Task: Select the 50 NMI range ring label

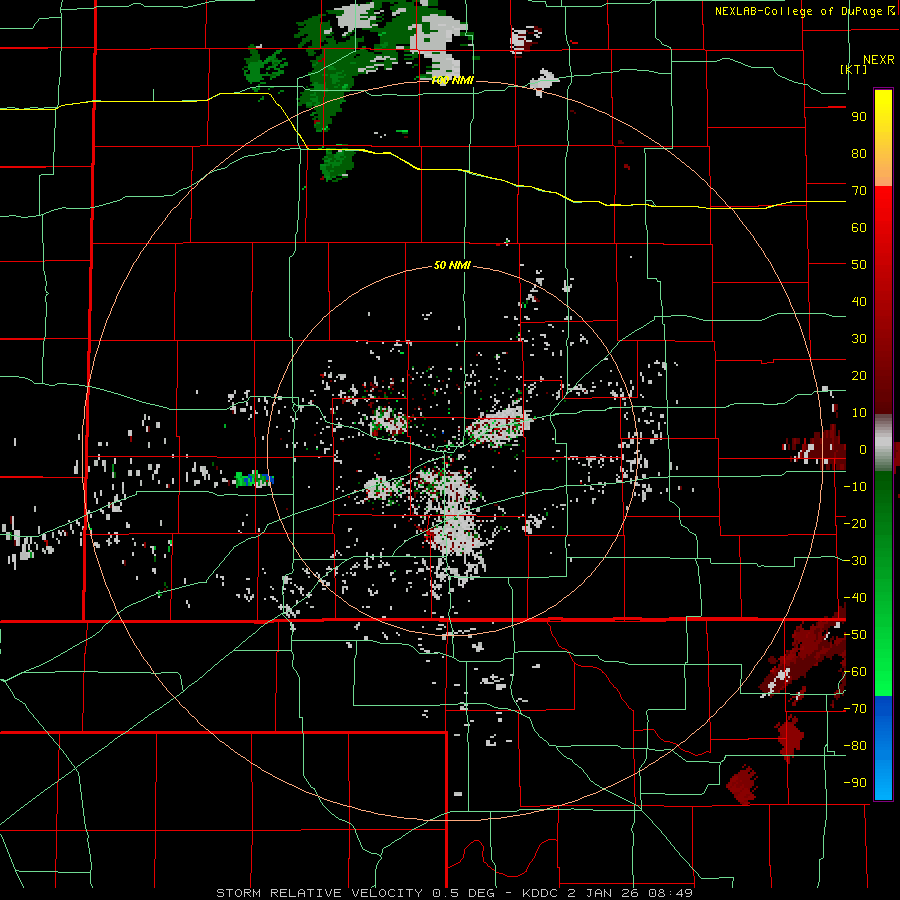Action: click(452, 265)
